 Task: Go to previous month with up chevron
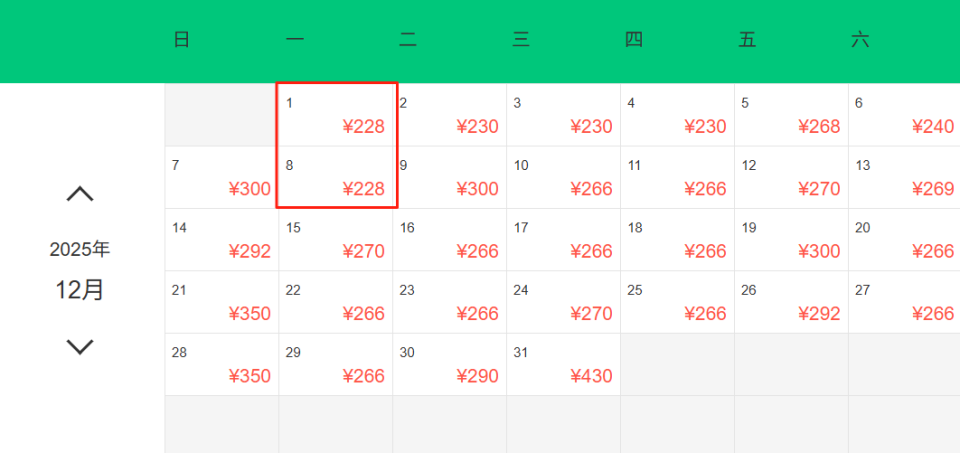[80, 194]
